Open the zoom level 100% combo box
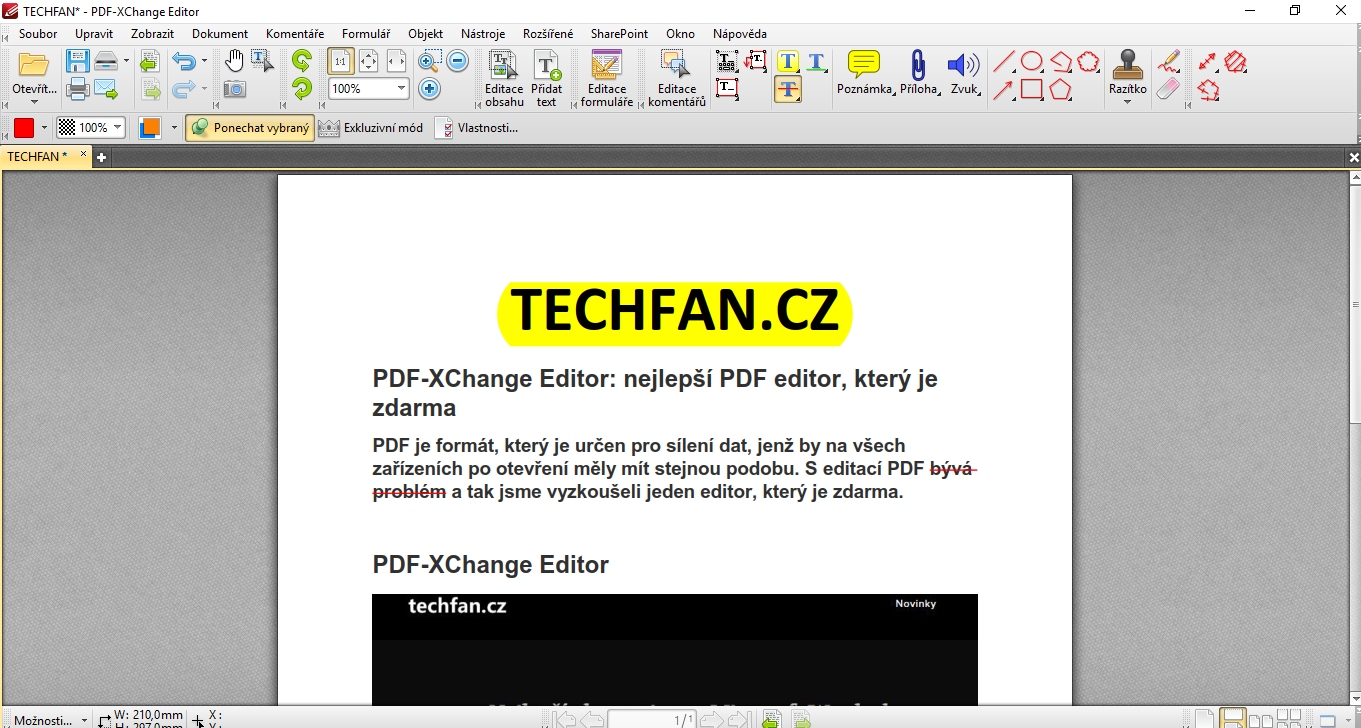Viewport: 1361px width, 728px height. pyautogui.click(x=368, y=89)
